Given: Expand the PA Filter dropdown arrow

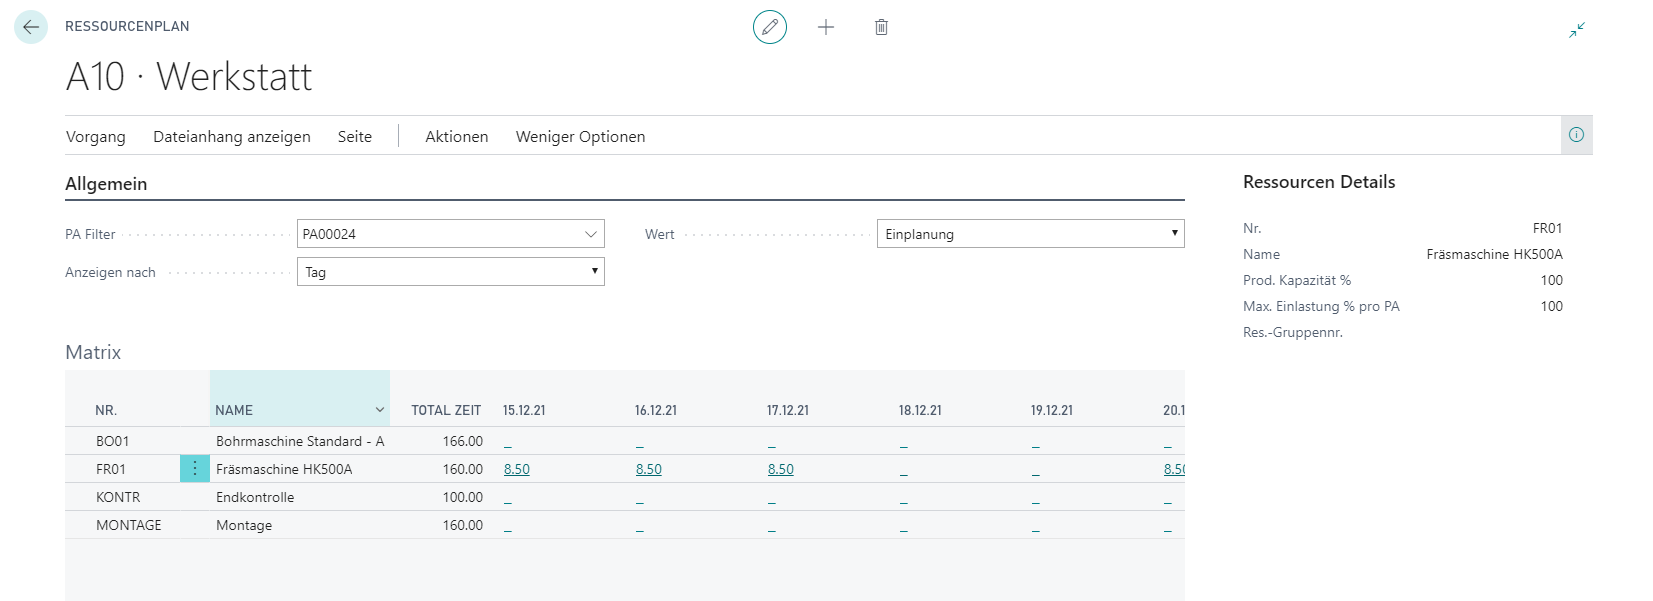Looking at the screenshot, I should click(590, 234).
